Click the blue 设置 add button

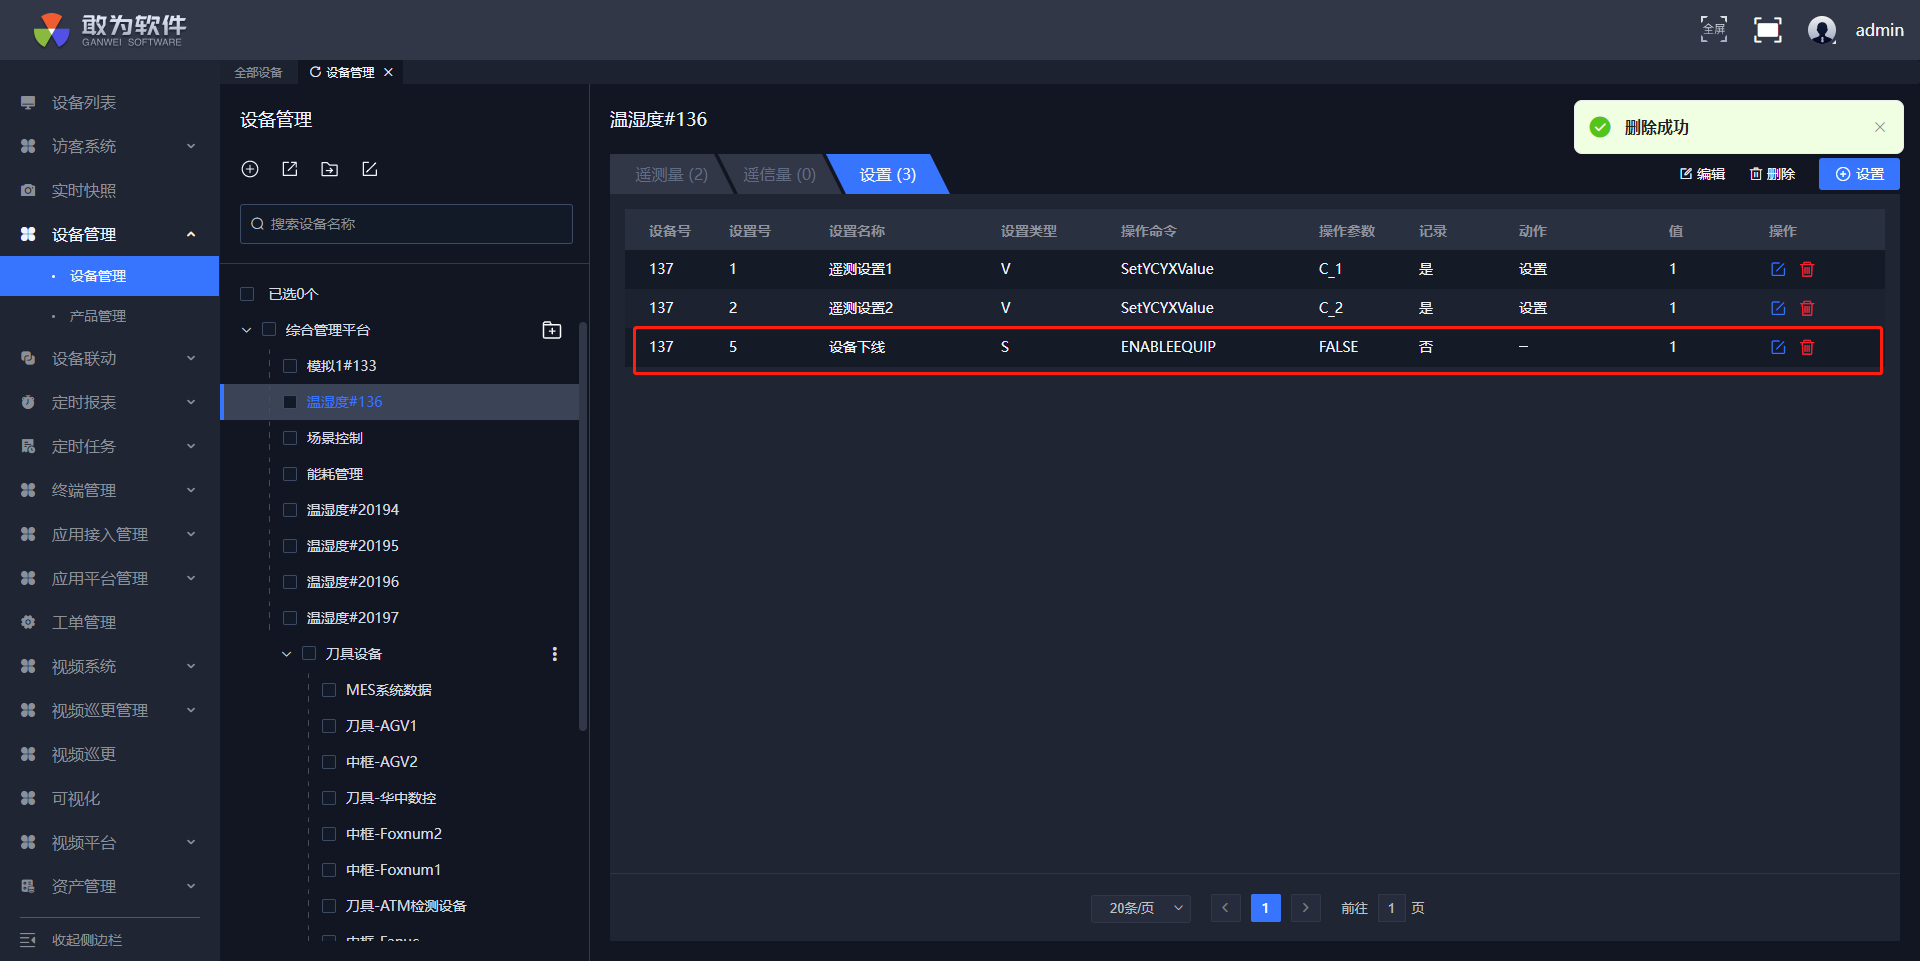1859,174
